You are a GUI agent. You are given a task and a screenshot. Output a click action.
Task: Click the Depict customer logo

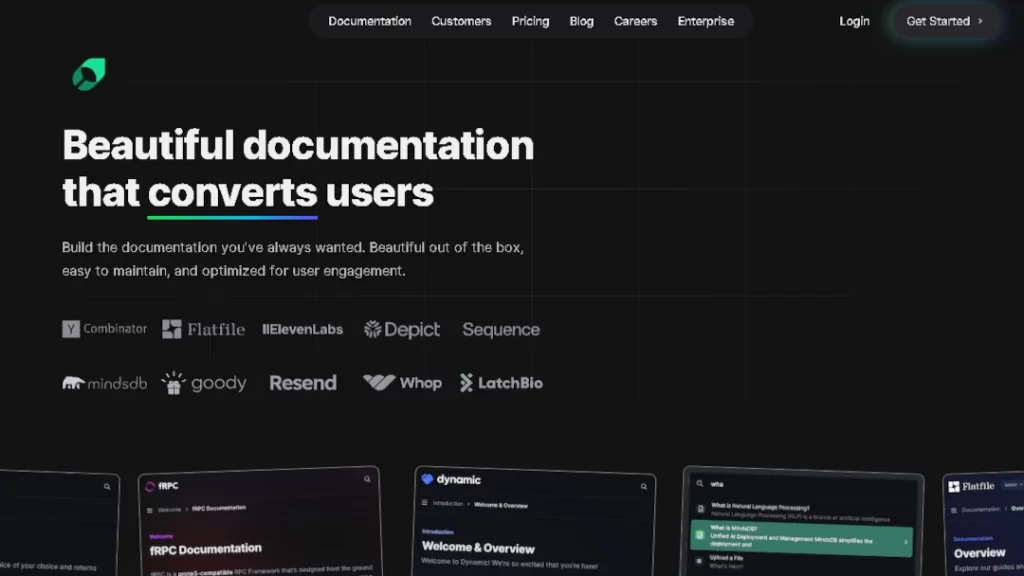402,330
